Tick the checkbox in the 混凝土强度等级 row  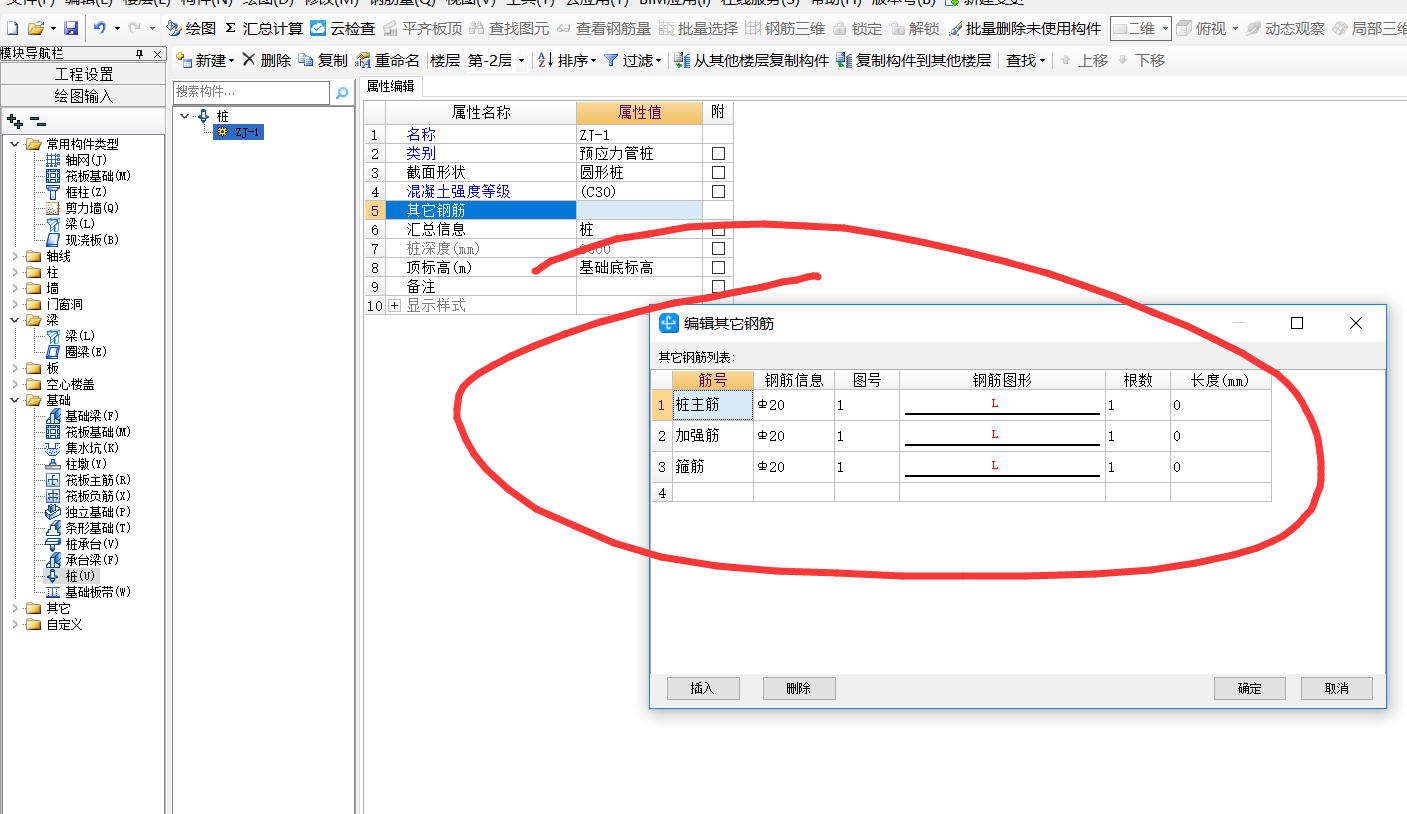(718, 192)
